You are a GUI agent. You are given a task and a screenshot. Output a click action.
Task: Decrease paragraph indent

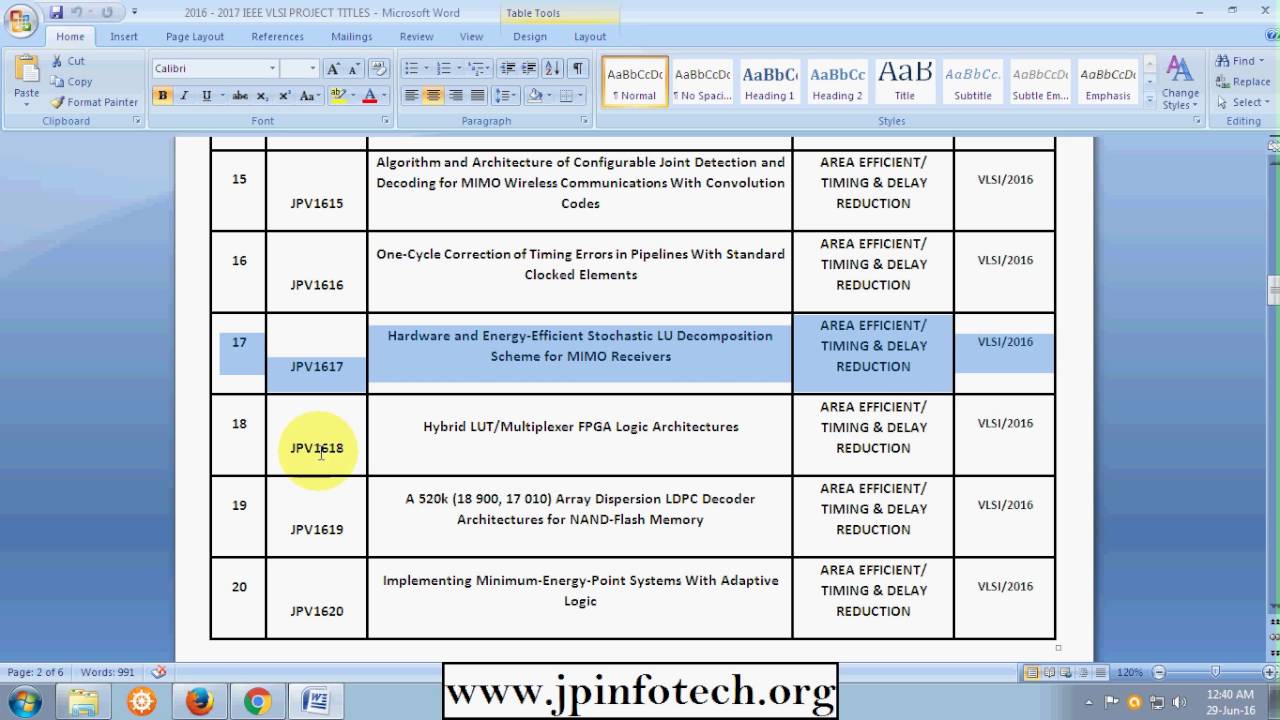(x=507, y=68)
